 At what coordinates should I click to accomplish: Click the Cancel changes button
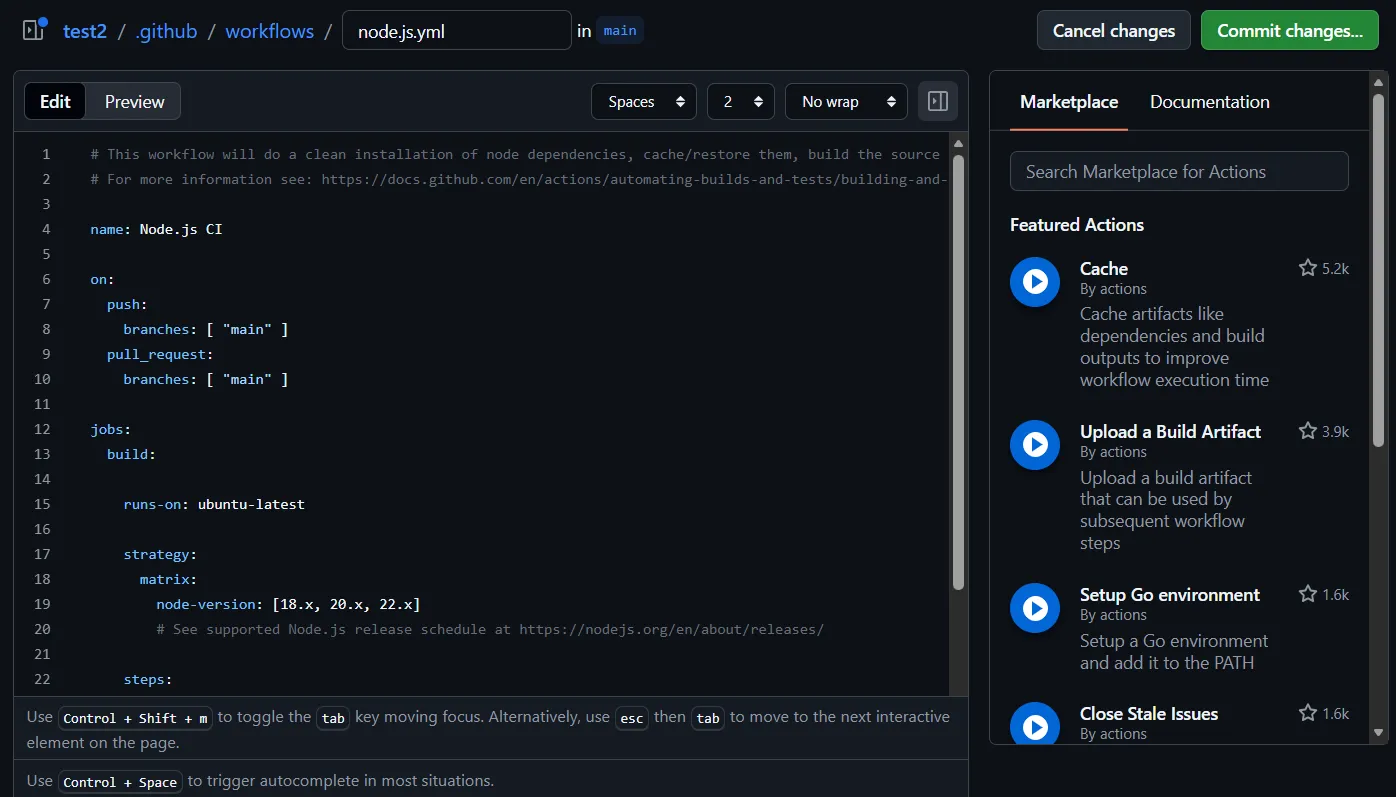coord(1113,30)
